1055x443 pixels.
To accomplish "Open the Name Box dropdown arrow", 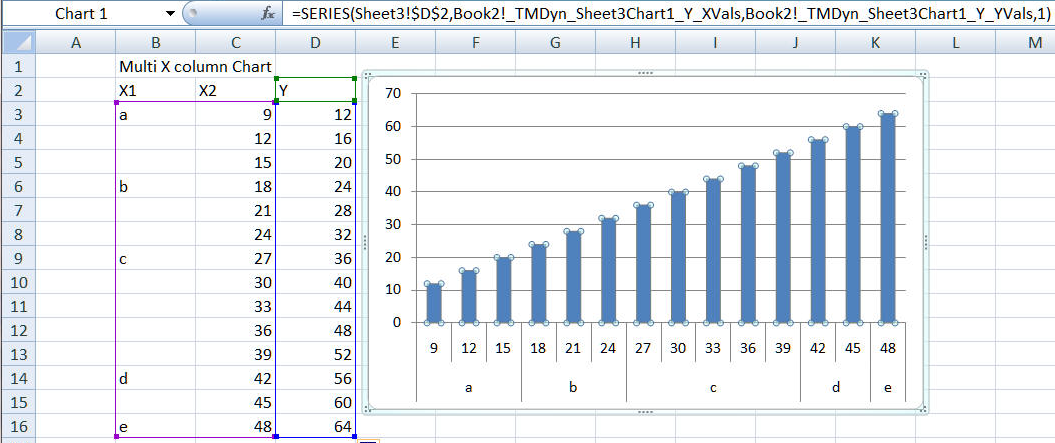I will (x=168, y=14).
